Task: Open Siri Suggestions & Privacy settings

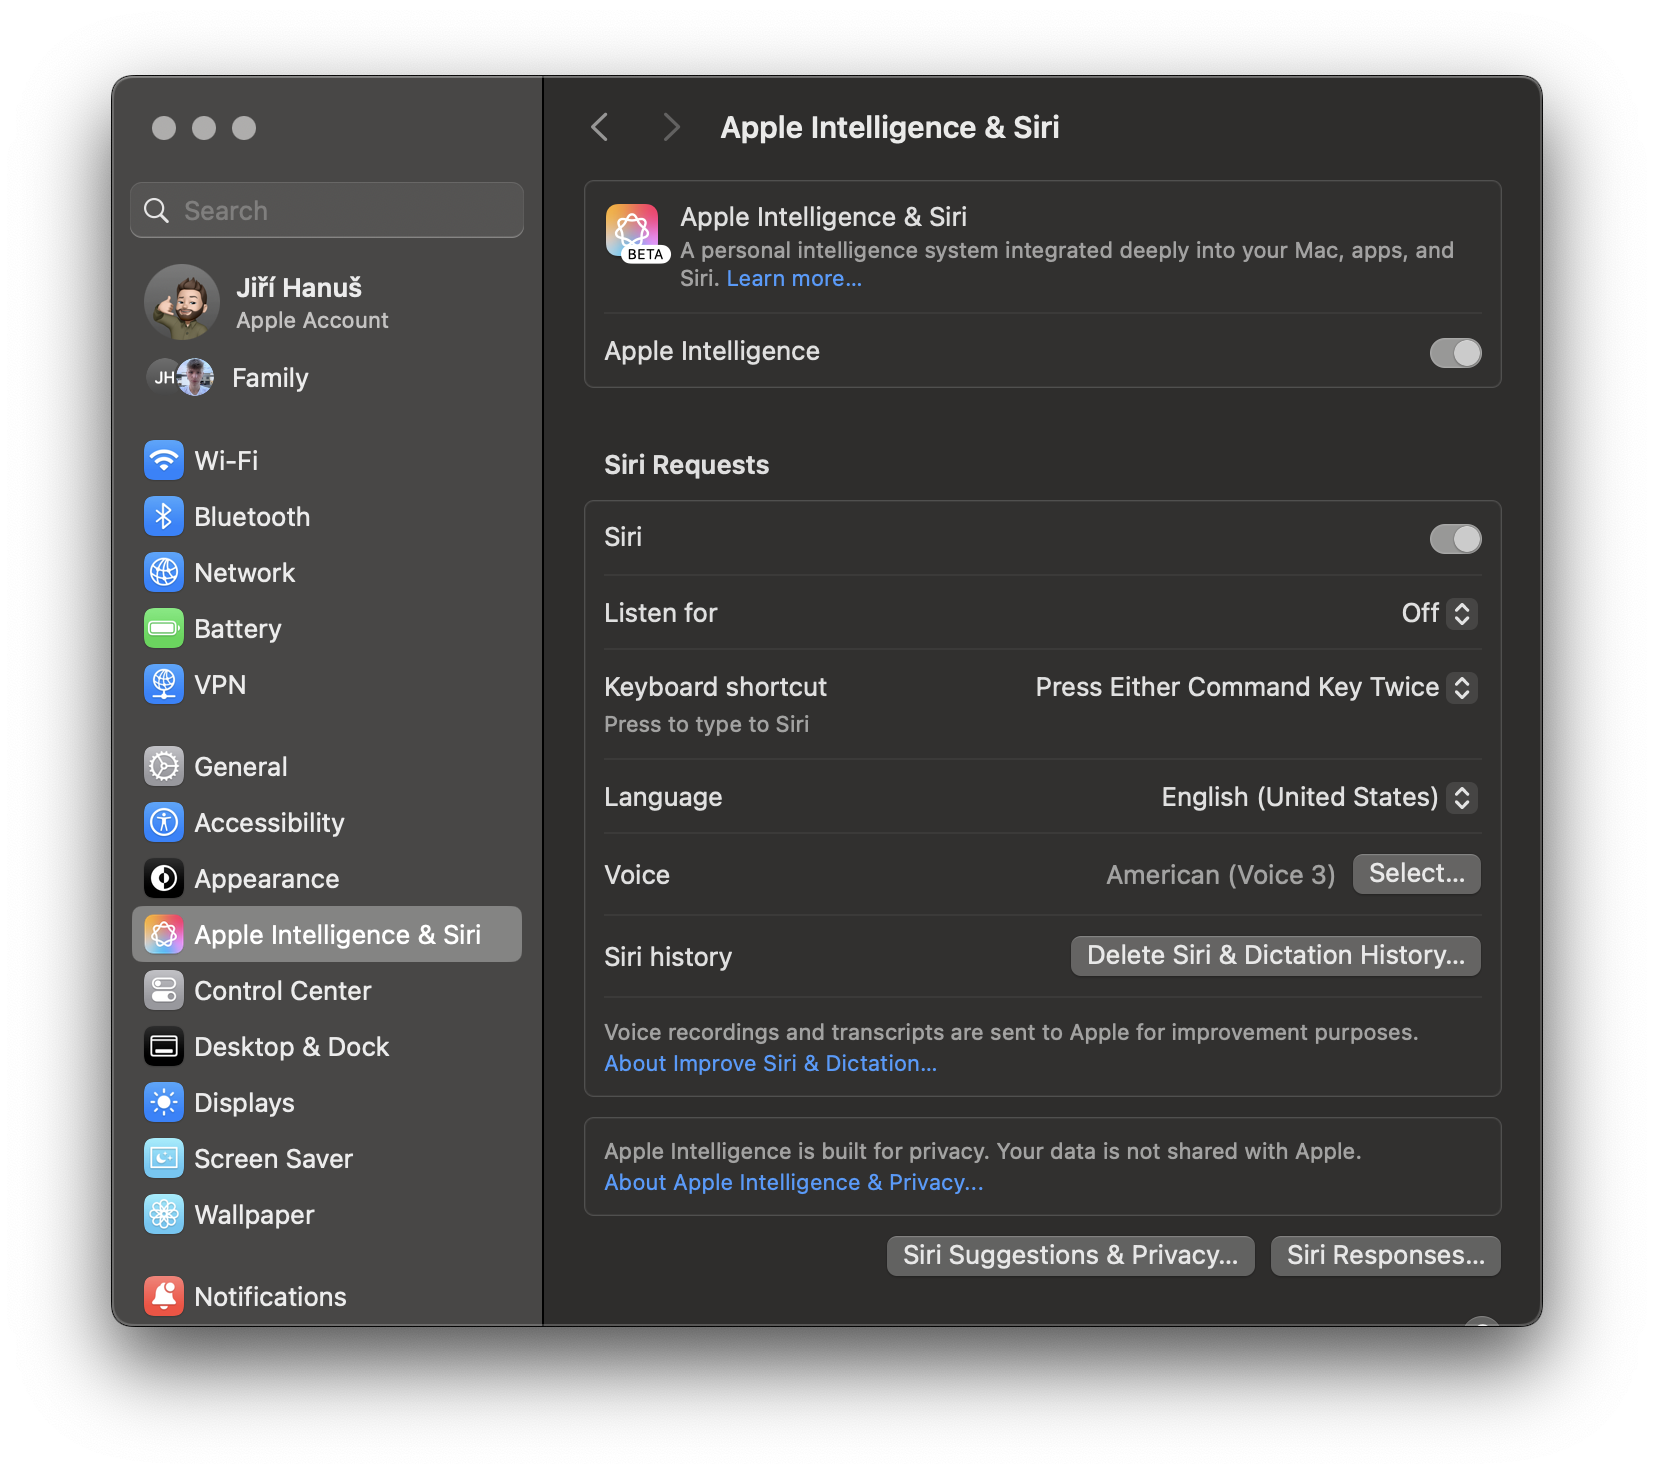Action: pyautogui.click(x=1070, y=1255)
